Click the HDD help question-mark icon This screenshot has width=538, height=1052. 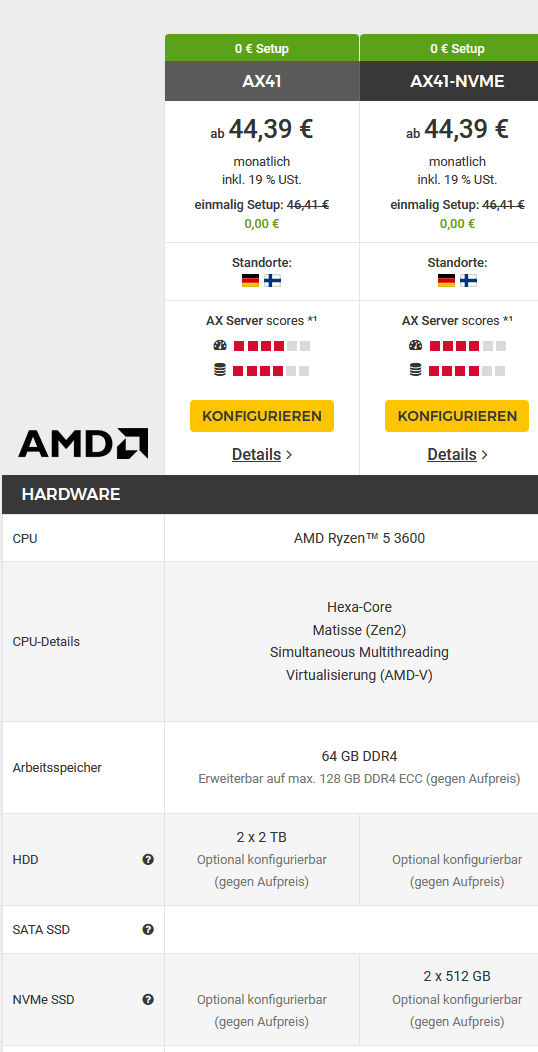(148, 859)
